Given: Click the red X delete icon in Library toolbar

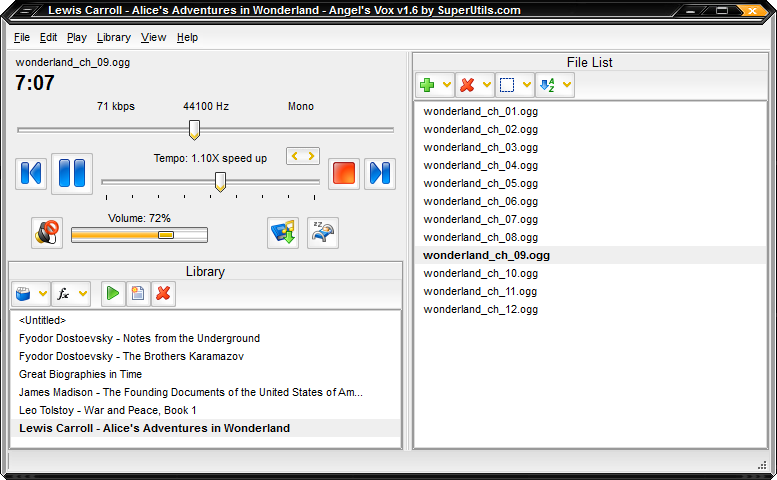Looking at the screenshot, I should 163,294.
